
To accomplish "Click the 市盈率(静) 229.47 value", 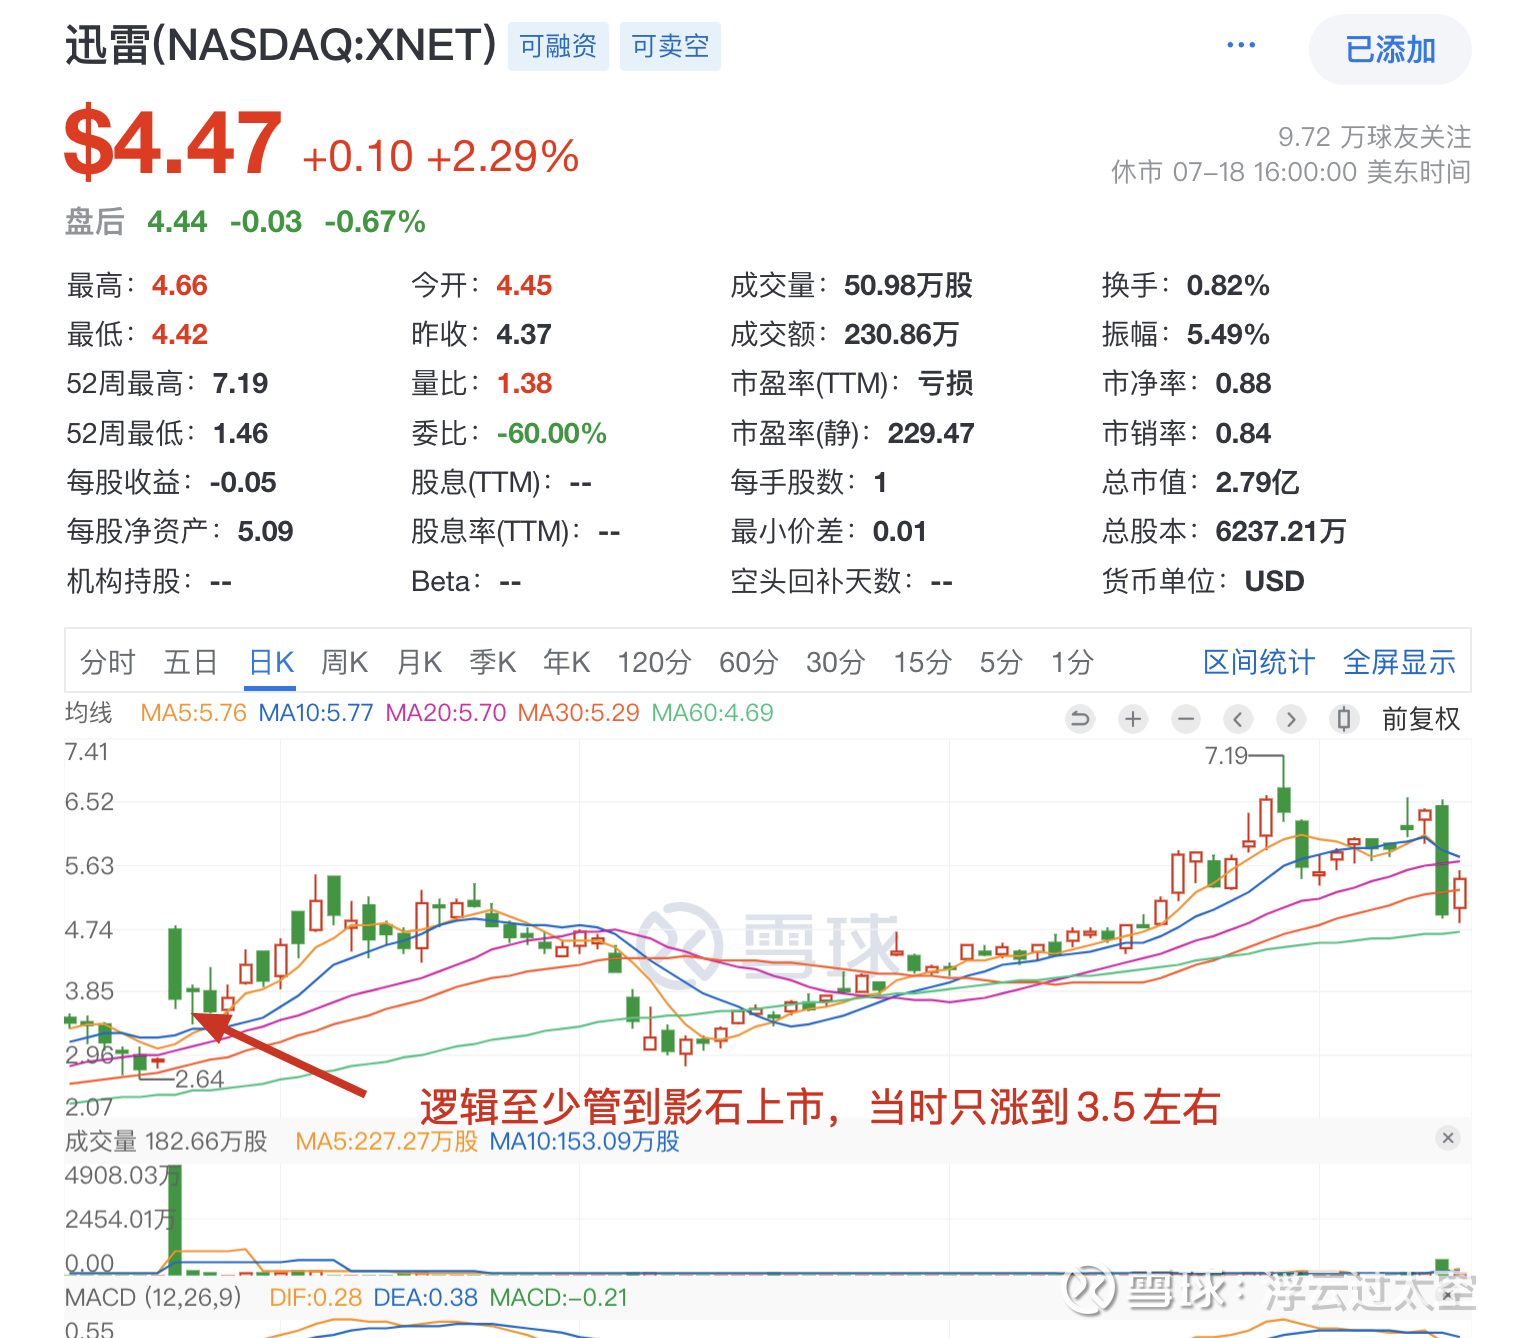I will [x=931, y=433].
